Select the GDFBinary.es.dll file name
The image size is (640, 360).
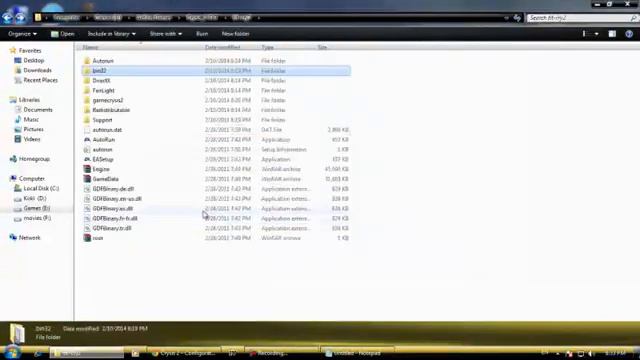[112, 209]
